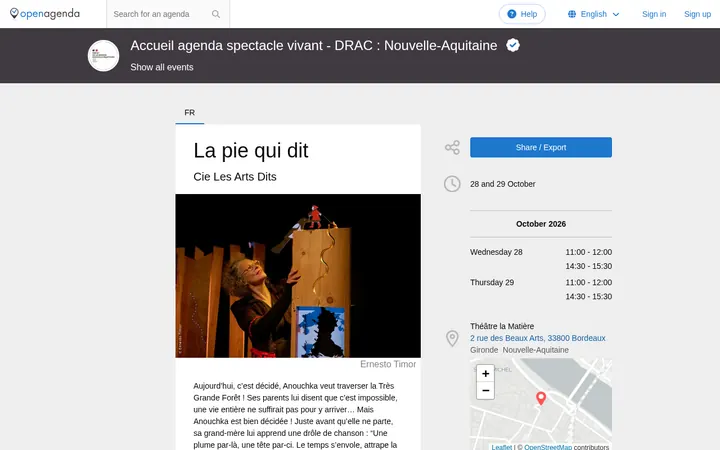Click 'Wednesday 28' in the schedule
Viewport: 720px width, 450px height.
point(496,252)
